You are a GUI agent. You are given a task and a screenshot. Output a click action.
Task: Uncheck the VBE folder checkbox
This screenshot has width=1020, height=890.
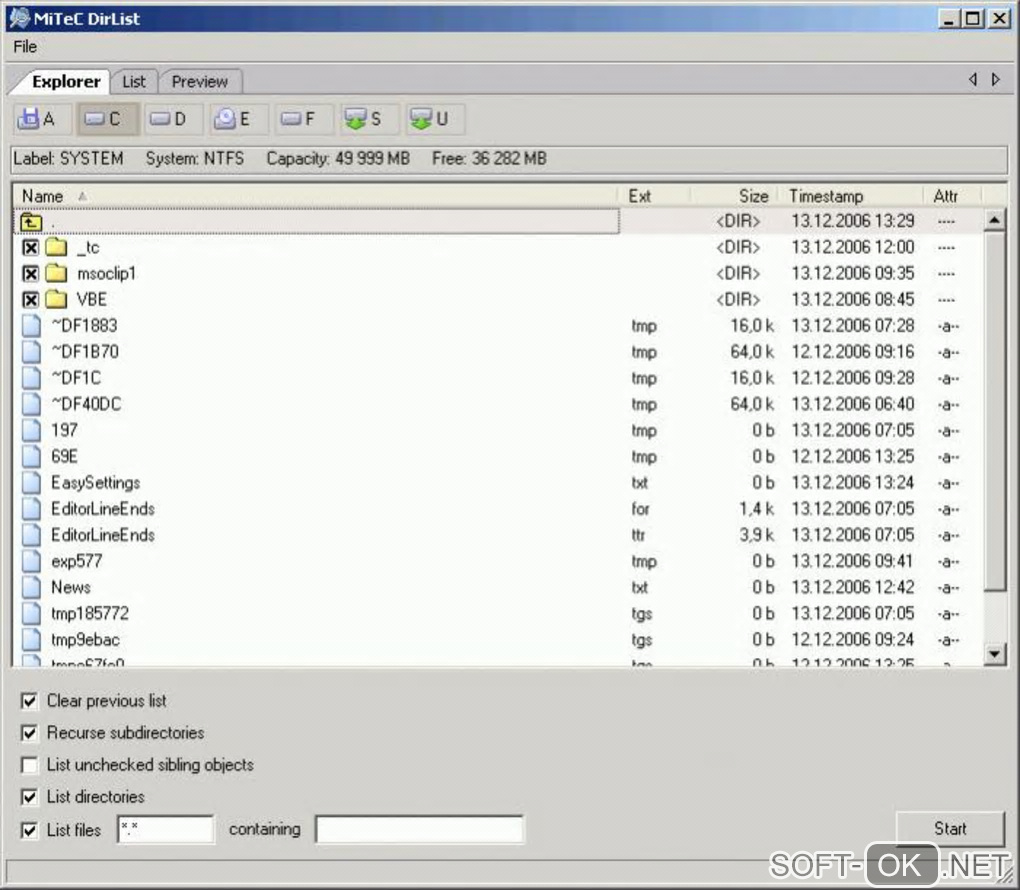click(x=31, y=299)
